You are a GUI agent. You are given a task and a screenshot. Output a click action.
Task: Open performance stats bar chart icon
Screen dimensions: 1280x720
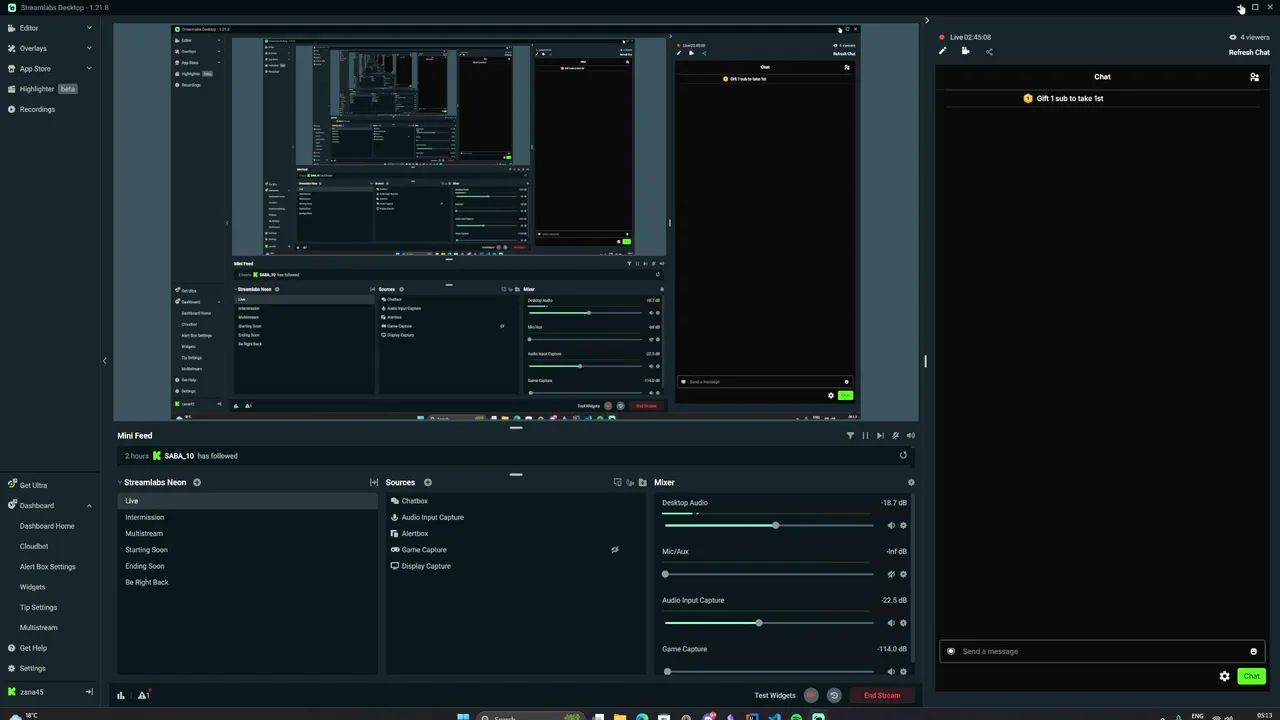point(121,695)
